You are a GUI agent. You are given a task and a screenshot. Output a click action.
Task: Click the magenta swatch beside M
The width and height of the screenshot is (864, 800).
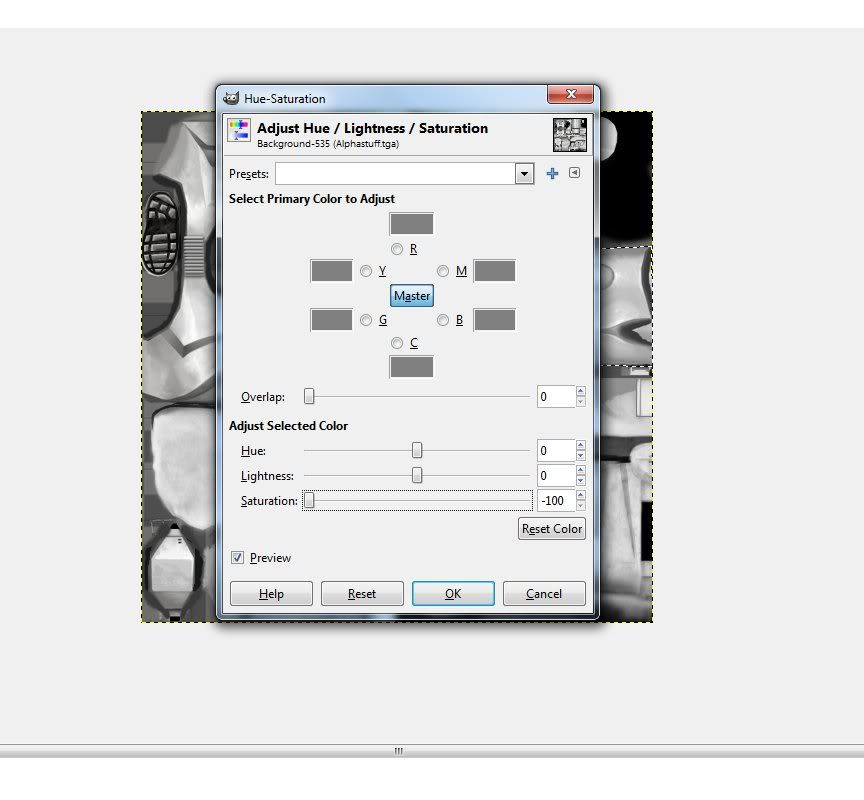(x=495, y=271)
